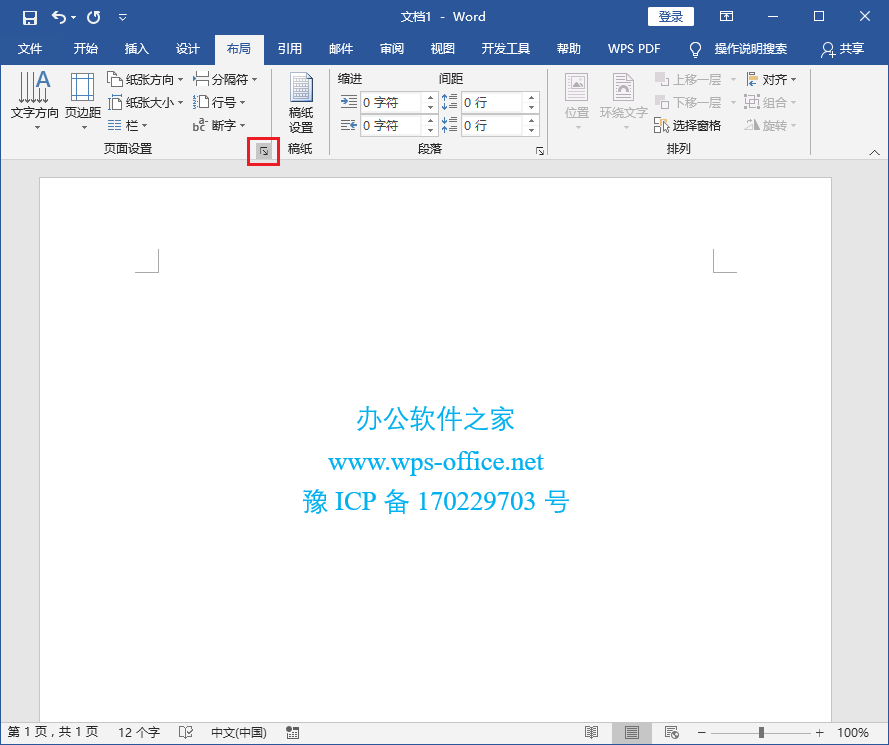
Task: Click the 操作说明搜索 search box
Action: [738, 49]
